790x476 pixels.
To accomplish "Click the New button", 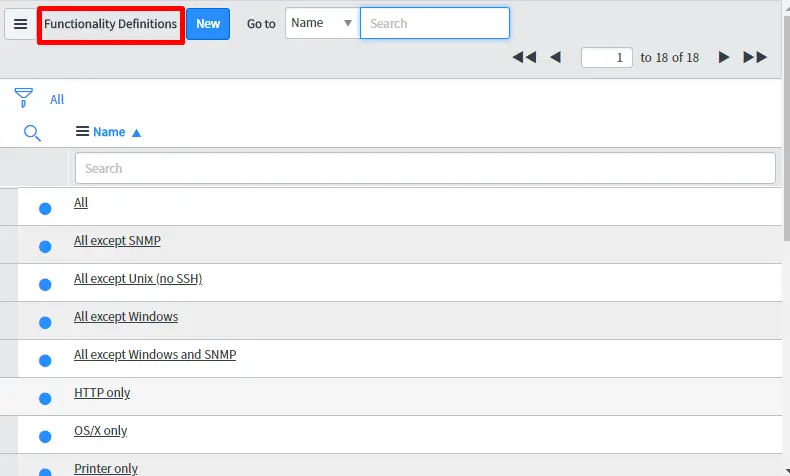I will 208,24.
